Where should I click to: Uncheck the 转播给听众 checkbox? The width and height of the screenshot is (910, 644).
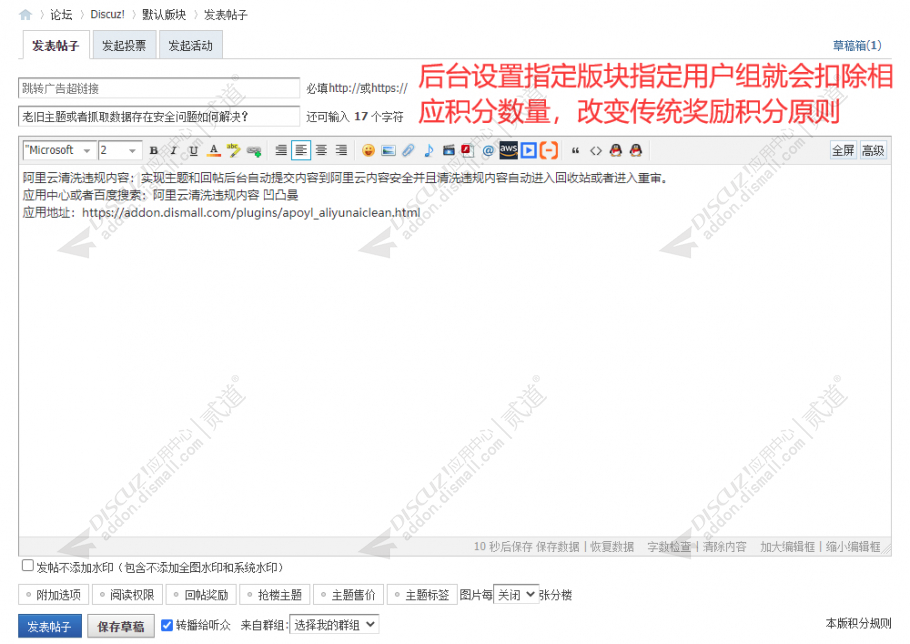pos(167,625)
